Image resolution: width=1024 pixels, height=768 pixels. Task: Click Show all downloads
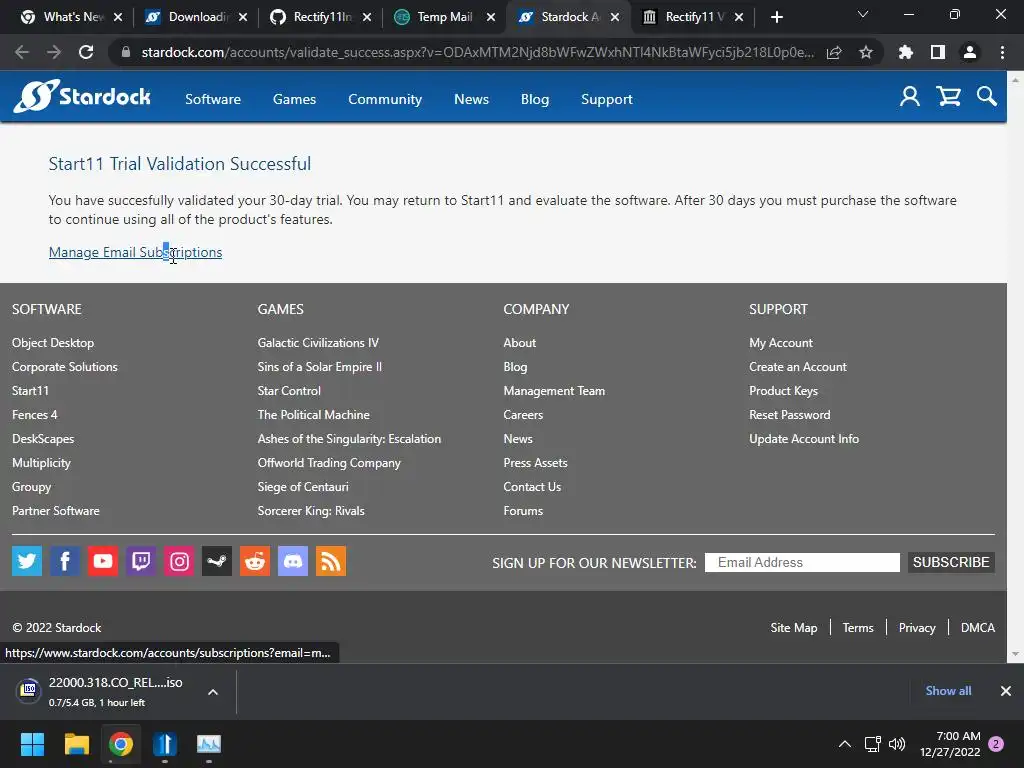click(948, 691)
